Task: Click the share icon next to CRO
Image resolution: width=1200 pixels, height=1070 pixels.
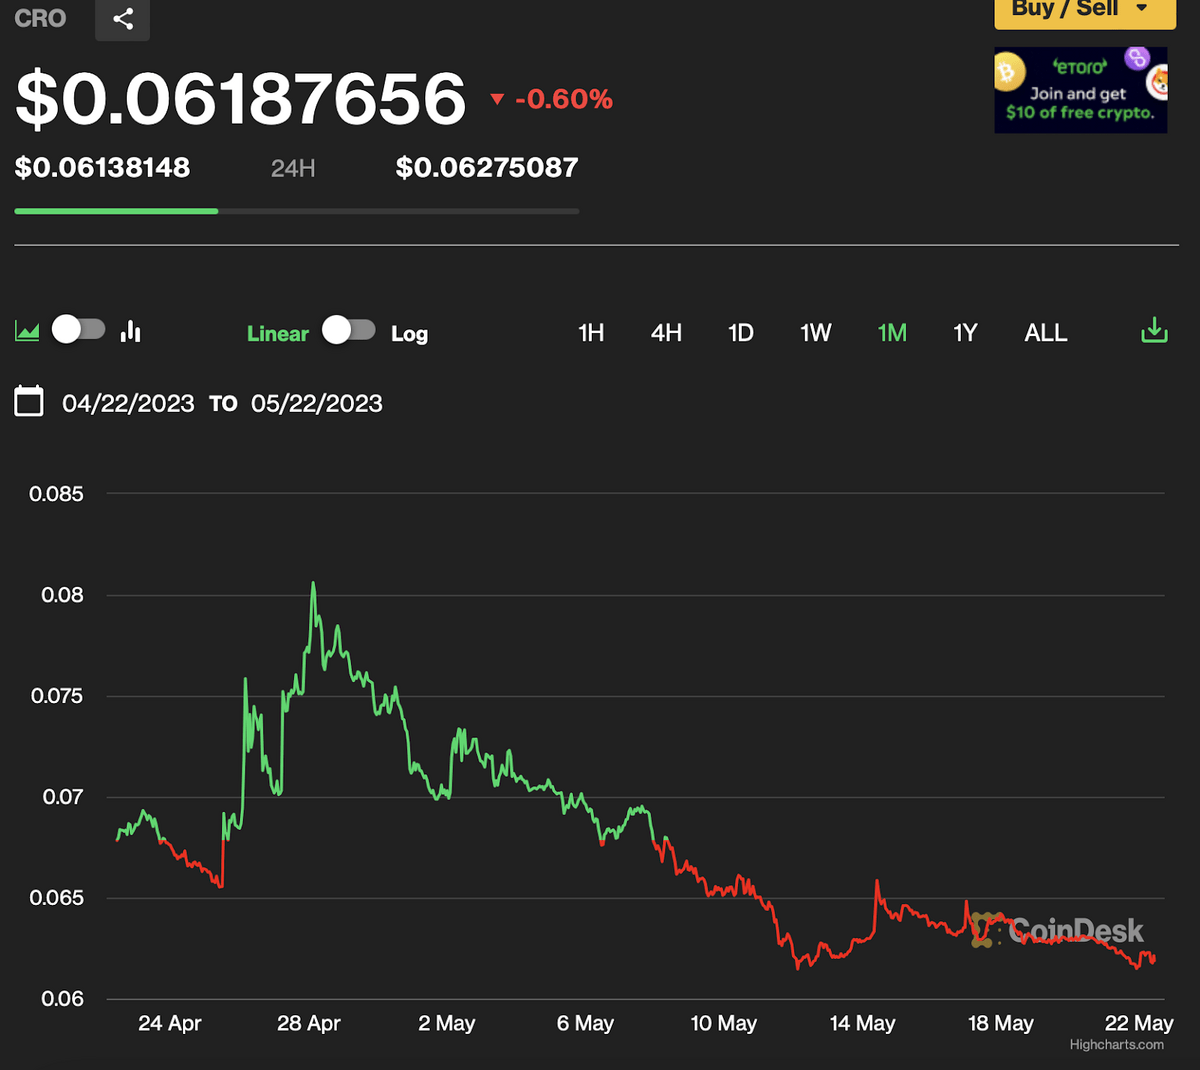Action: [x=122, y=19]
